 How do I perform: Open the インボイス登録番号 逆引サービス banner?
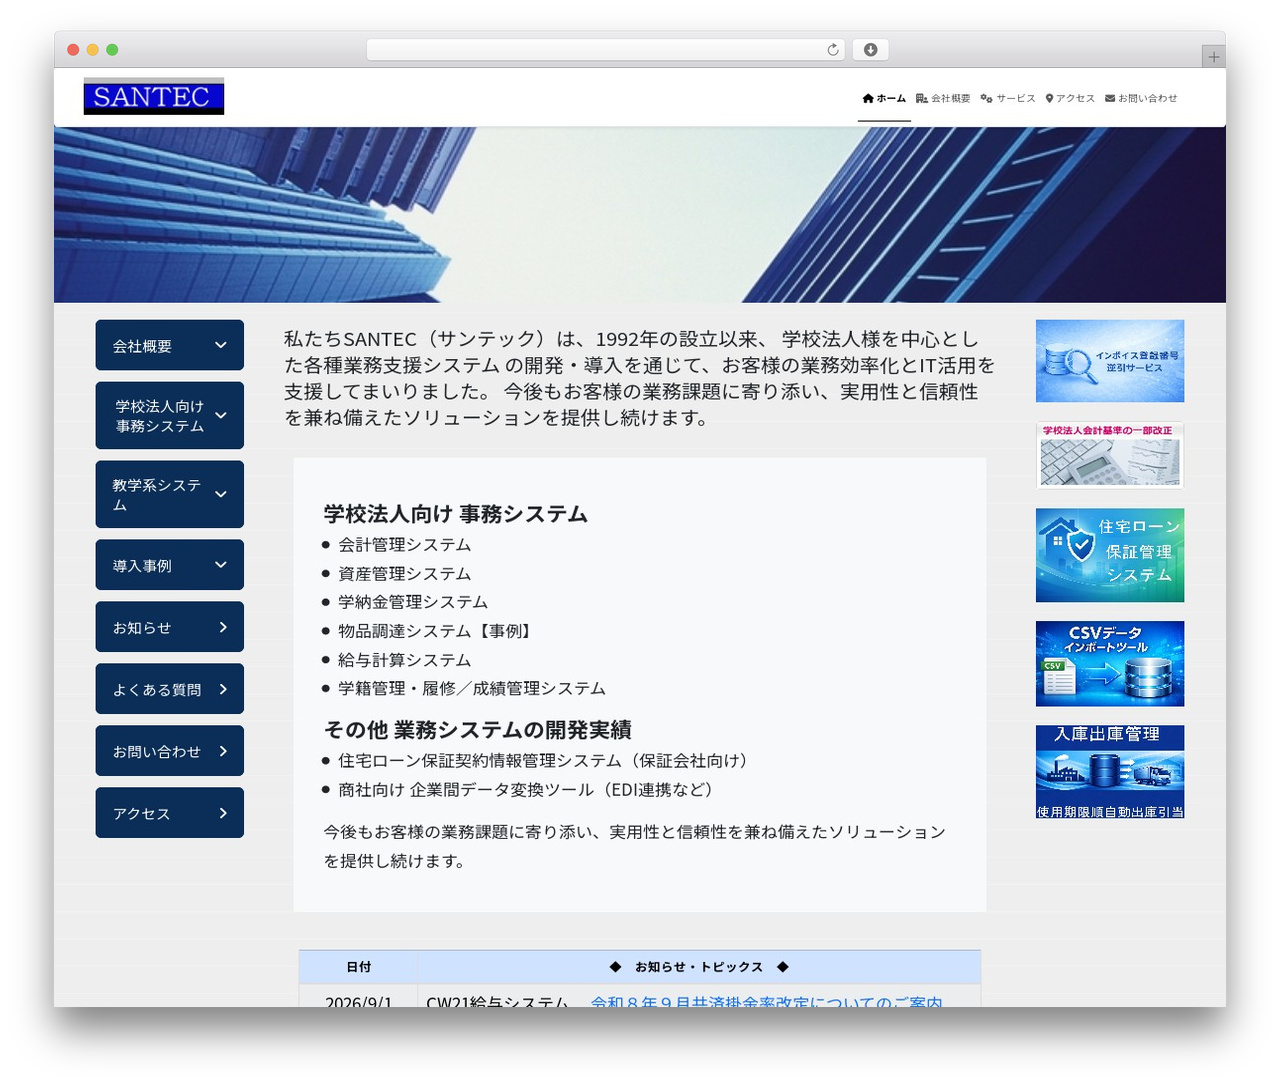pyautogui.click(x=1110, y=361)
